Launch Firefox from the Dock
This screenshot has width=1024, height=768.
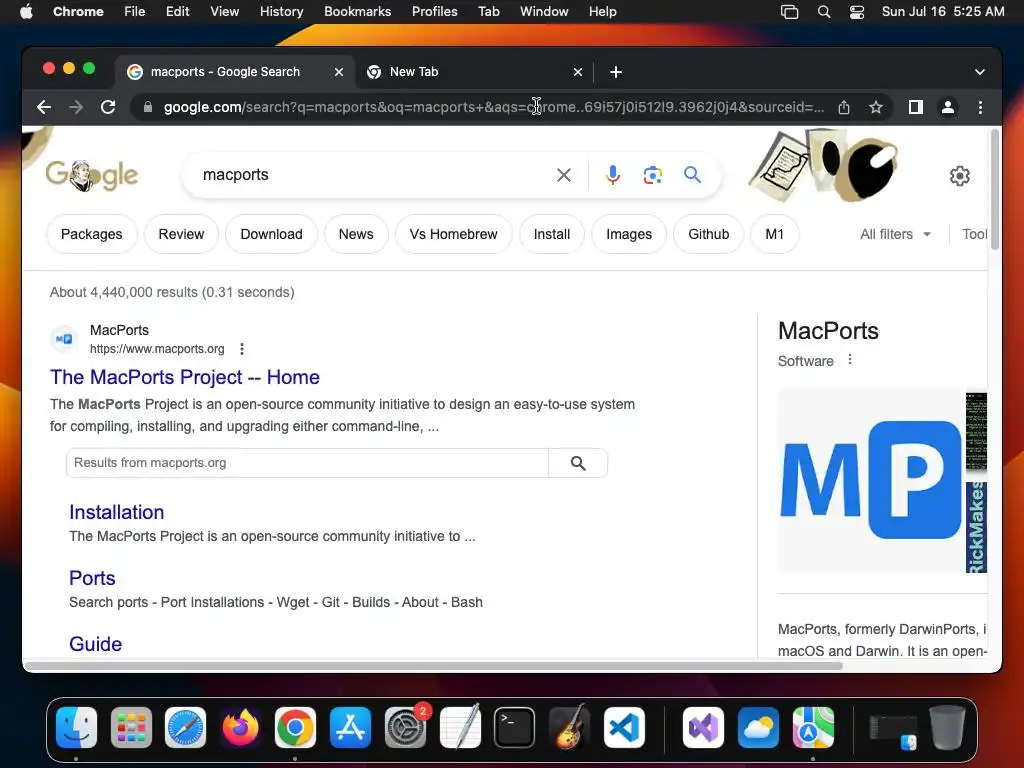[x=240, y=727]
